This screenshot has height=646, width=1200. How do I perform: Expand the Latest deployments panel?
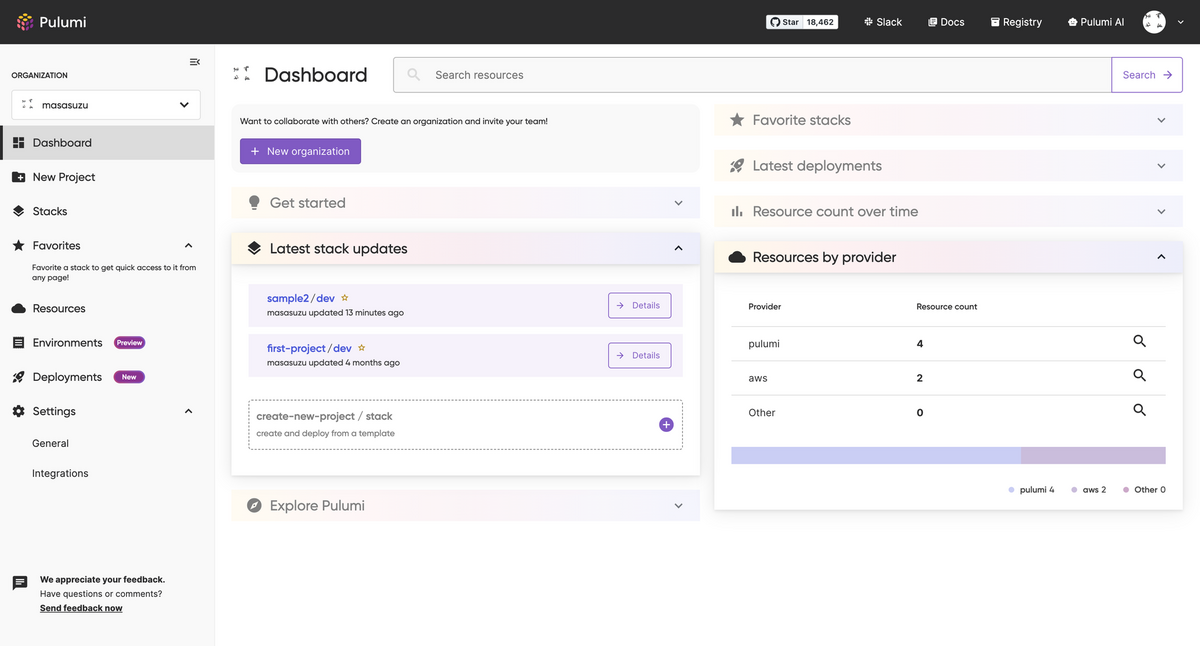pyautogui.click(x=1161, y=166)
